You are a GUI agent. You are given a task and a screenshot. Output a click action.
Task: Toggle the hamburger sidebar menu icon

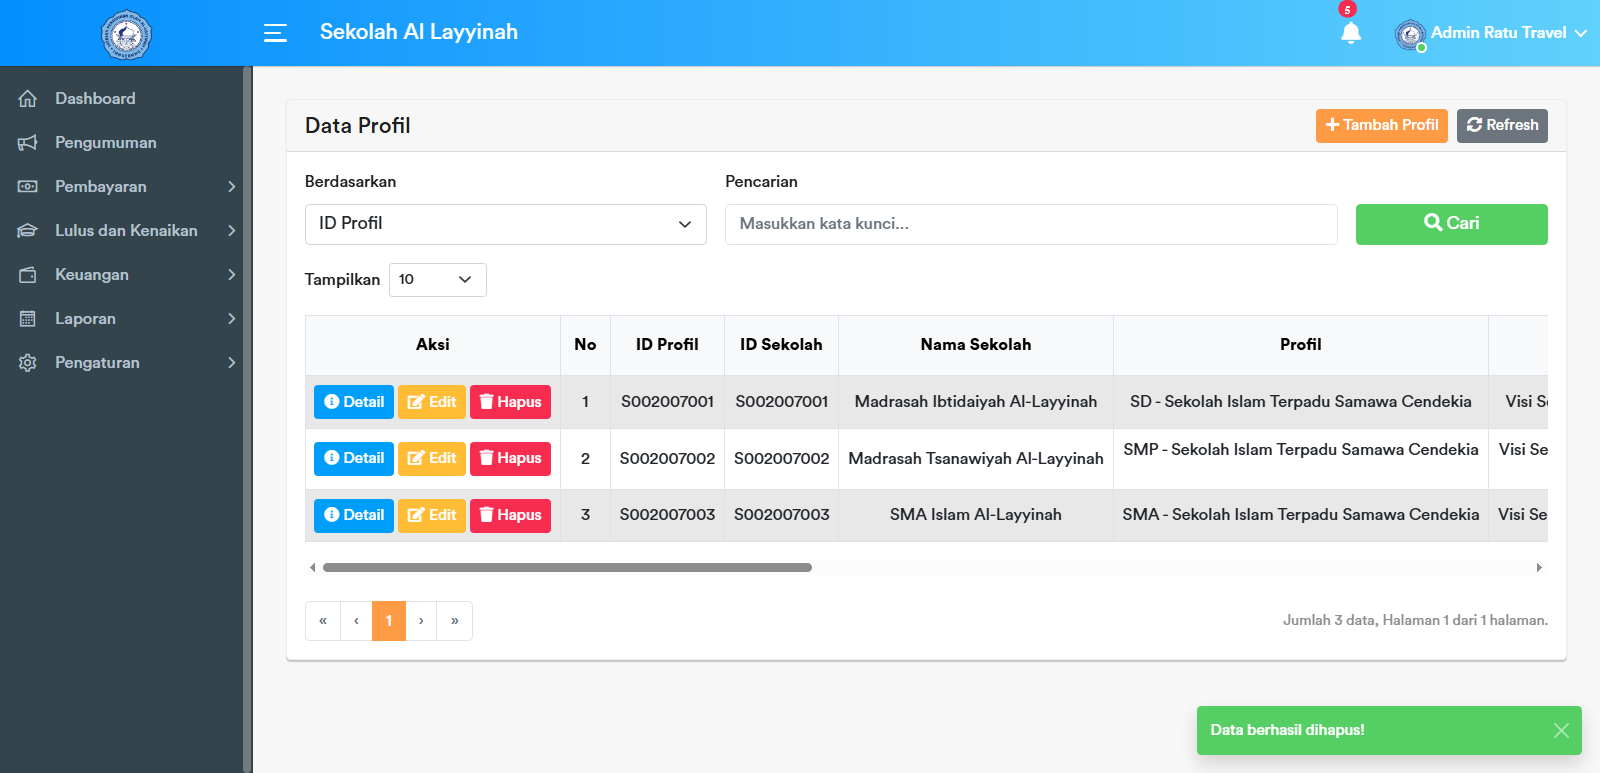(275, 33)
